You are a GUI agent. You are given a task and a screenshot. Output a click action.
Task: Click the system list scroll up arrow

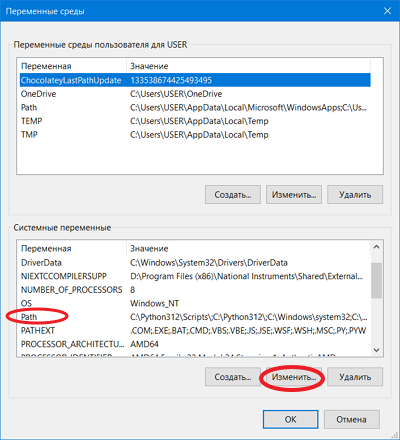coord(377,247)
